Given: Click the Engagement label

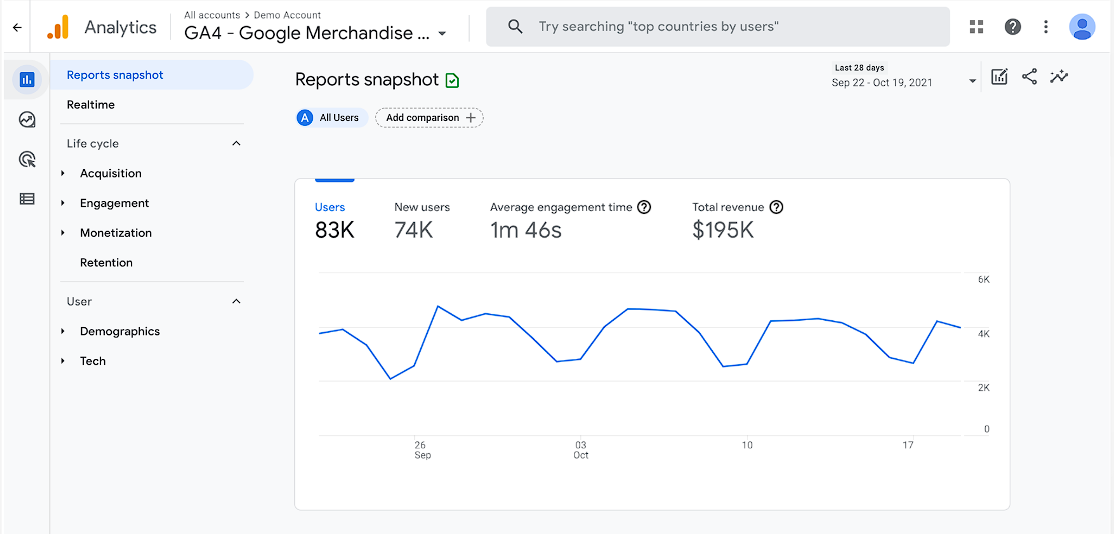Looking at the screenshot, I should [x=114, y=203].
